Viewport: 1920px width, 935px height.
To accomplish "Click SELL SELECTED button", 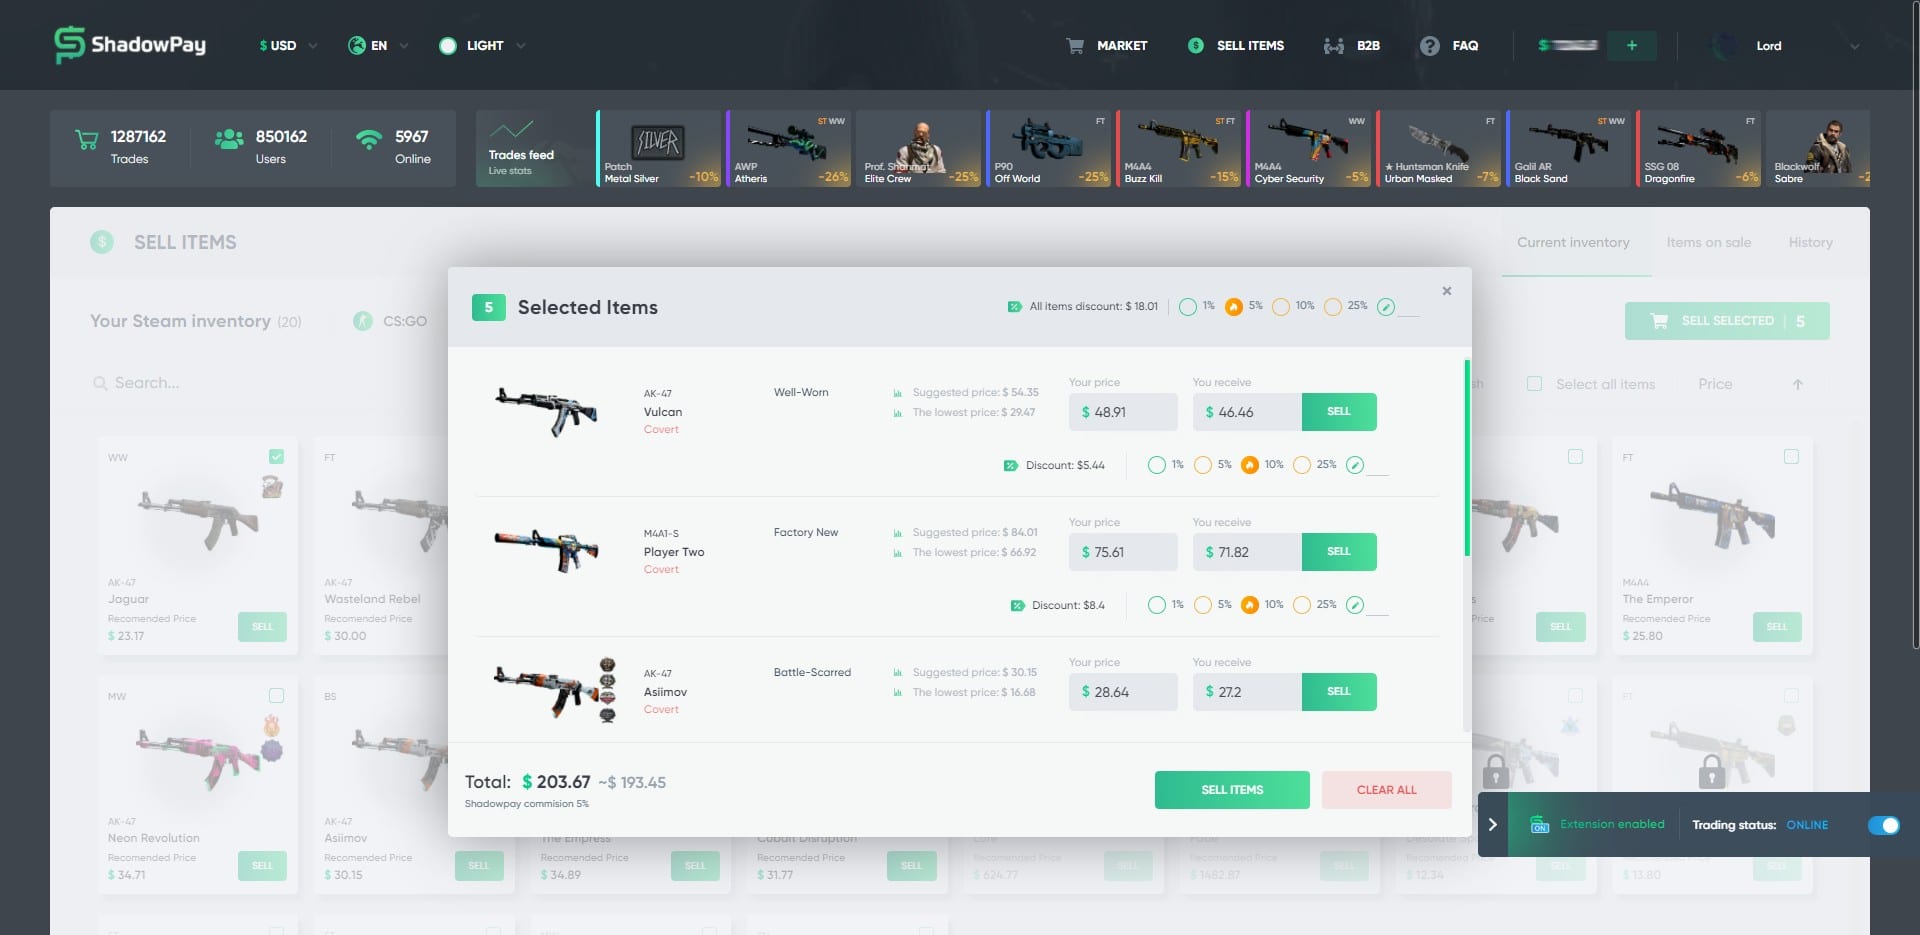I will (x=1727, y=321).
